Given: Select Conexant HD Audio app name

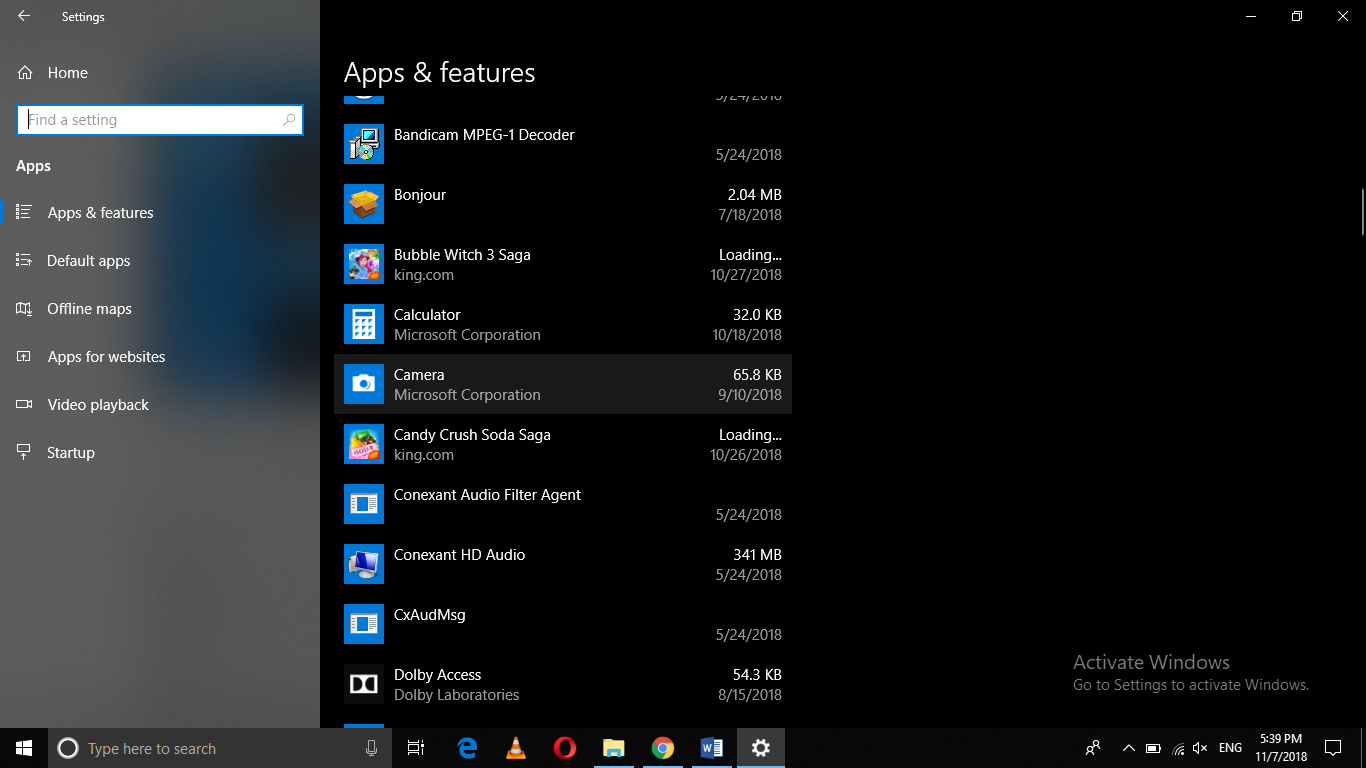Looking at the screenshot, I should point(459,555).
